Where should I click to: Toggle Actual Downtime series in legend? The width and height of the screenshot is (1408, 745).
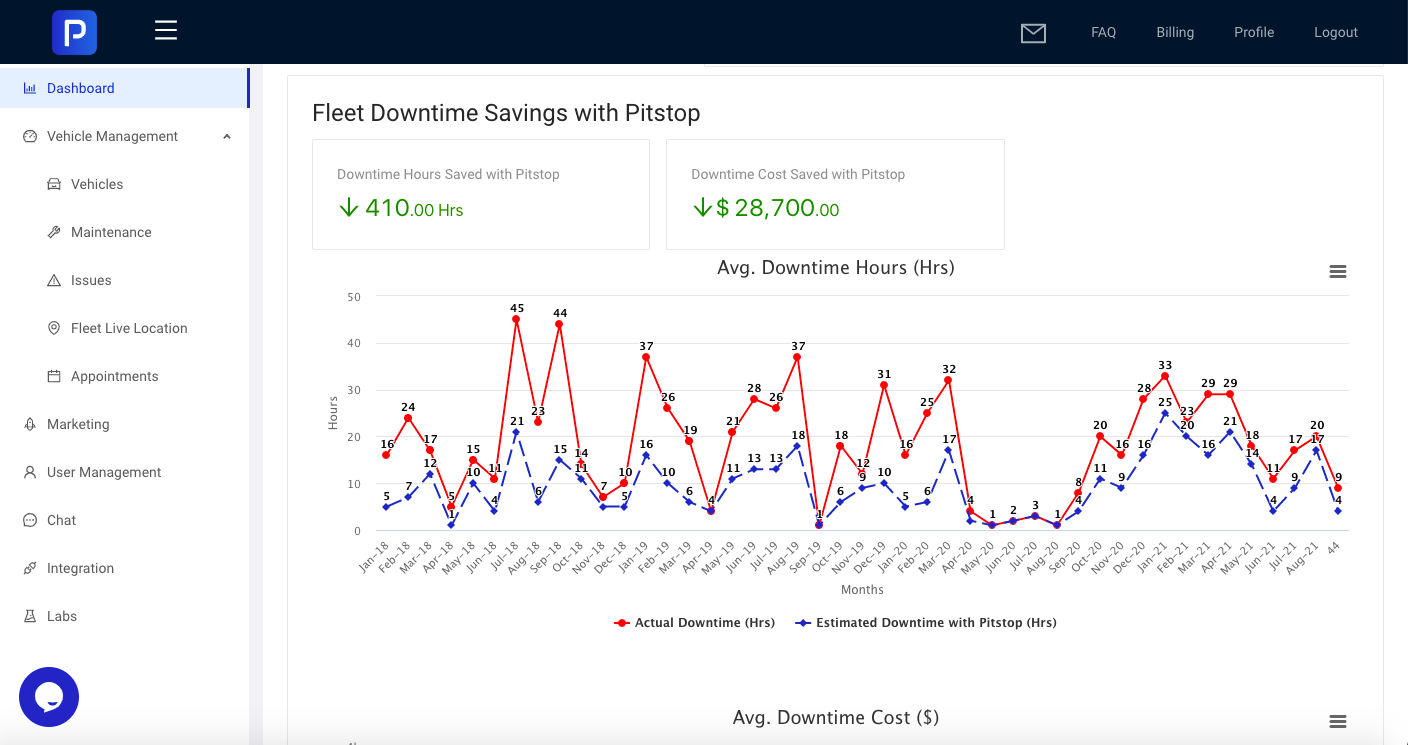[694, 622]
